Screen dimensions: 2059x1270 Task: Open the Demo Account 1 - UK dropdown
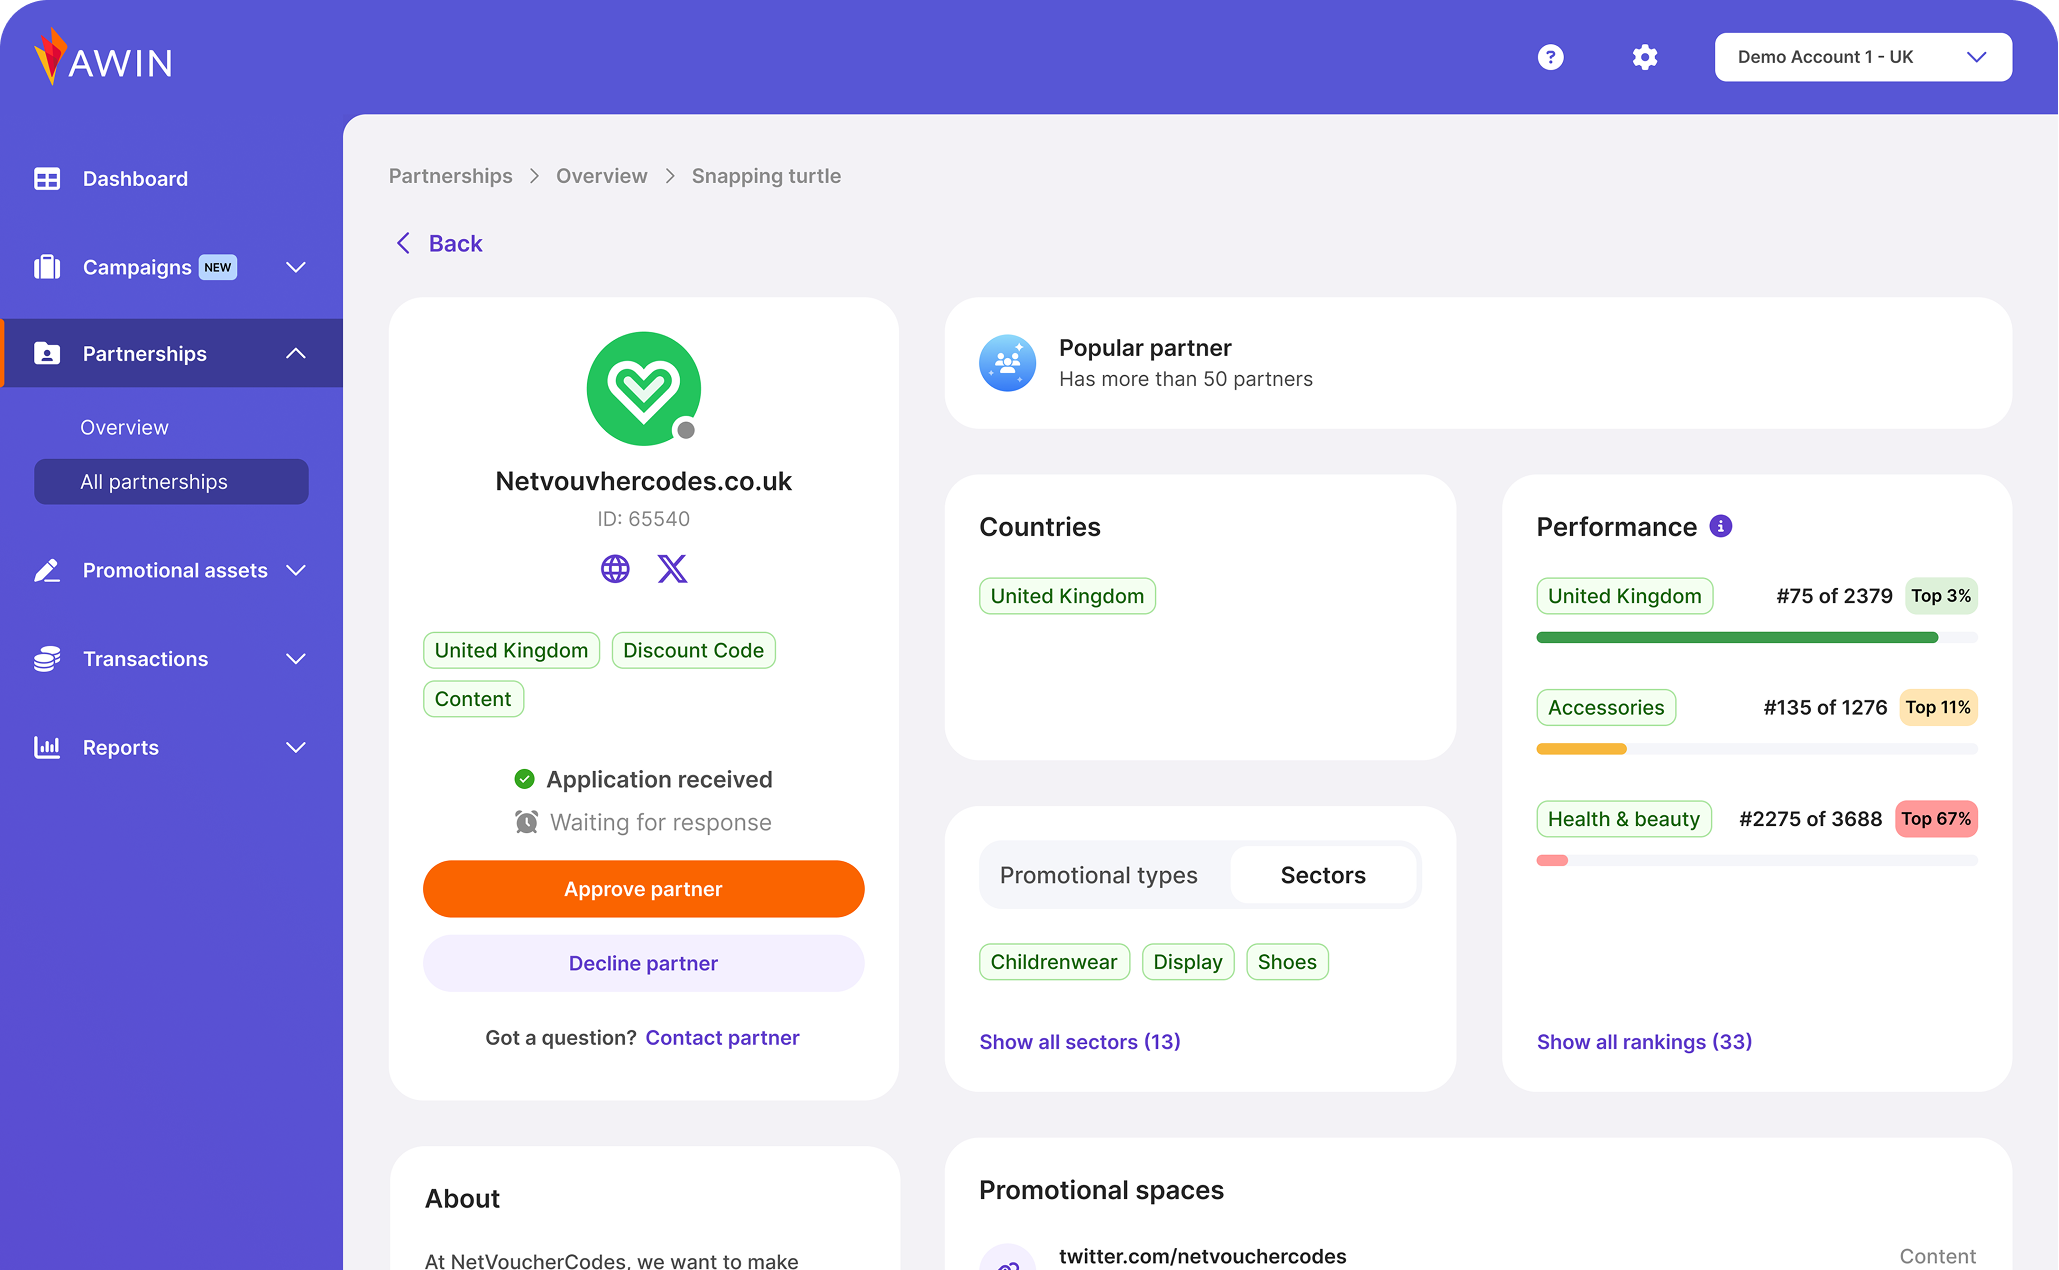tap(1863, 57)
